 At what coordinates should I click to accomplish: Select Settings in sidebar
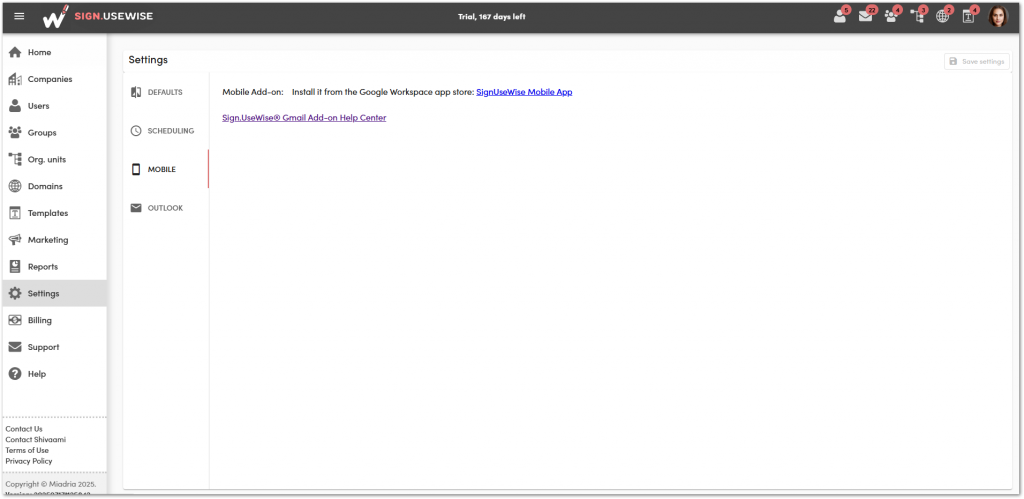click(54, 293)
